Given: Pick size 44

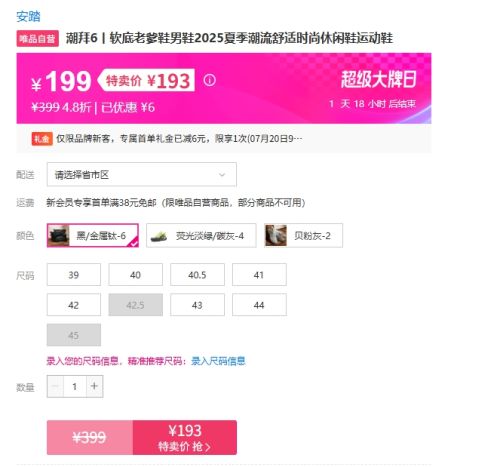Looking at the screenshot, I should [x=259, y=305].
